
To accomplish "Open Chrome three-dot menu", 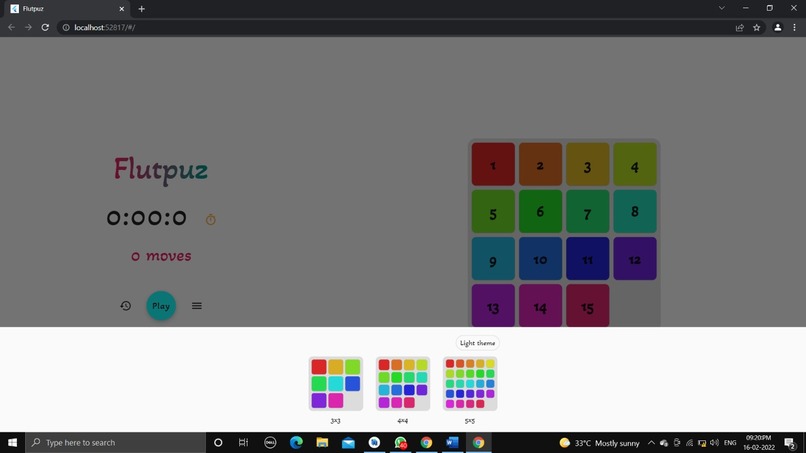I will 795,28.
